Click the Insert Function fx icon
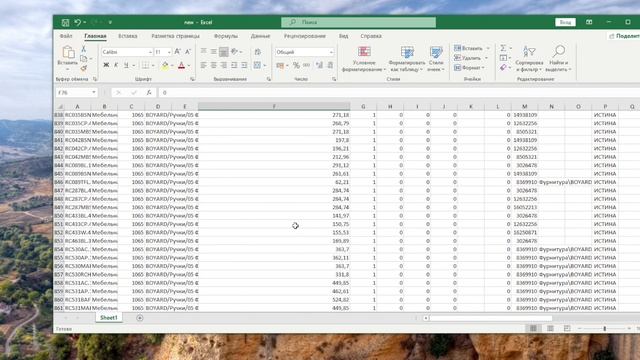Image resolution: width=640 pixels, height=360 pixels. (149, 93)
